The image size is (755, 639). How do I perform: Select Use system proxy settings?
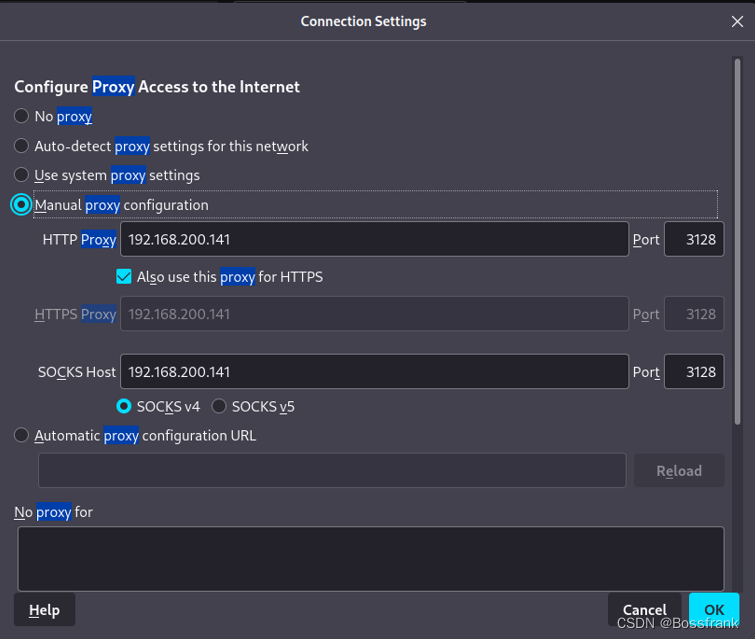click(x=21, y=175)
